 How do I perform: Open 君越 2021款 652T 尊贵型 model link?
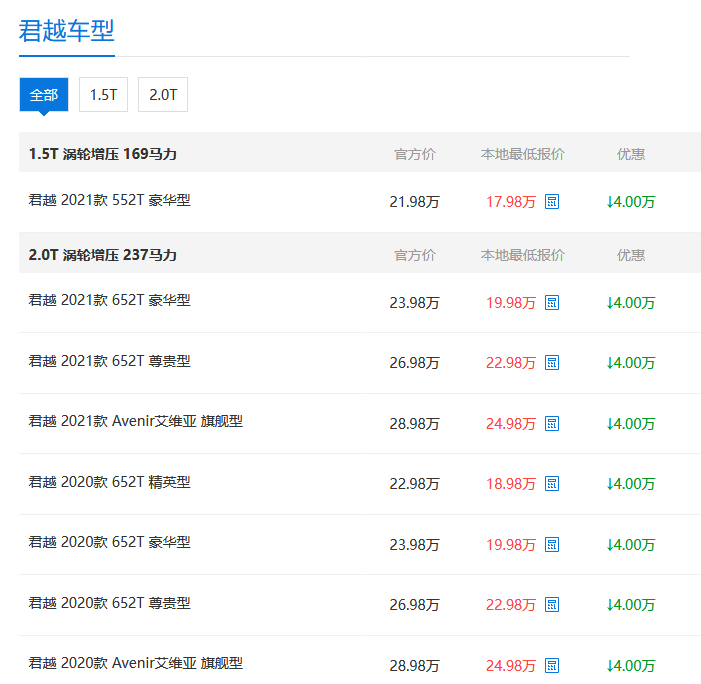click(109, 361)
